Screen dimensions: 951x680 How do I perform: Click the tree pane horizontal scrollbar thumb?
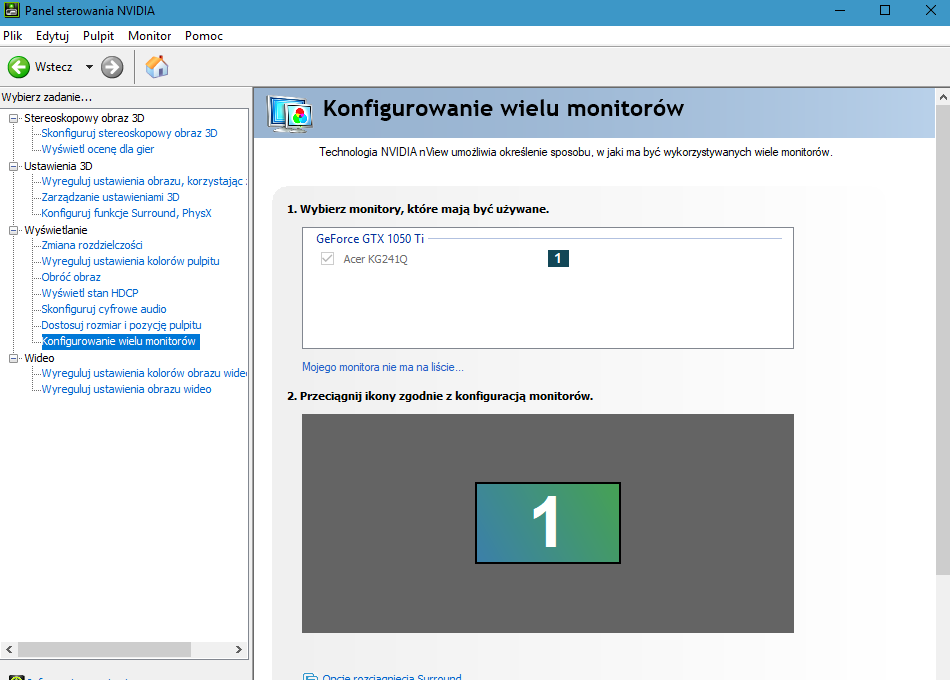coord(104,649)
